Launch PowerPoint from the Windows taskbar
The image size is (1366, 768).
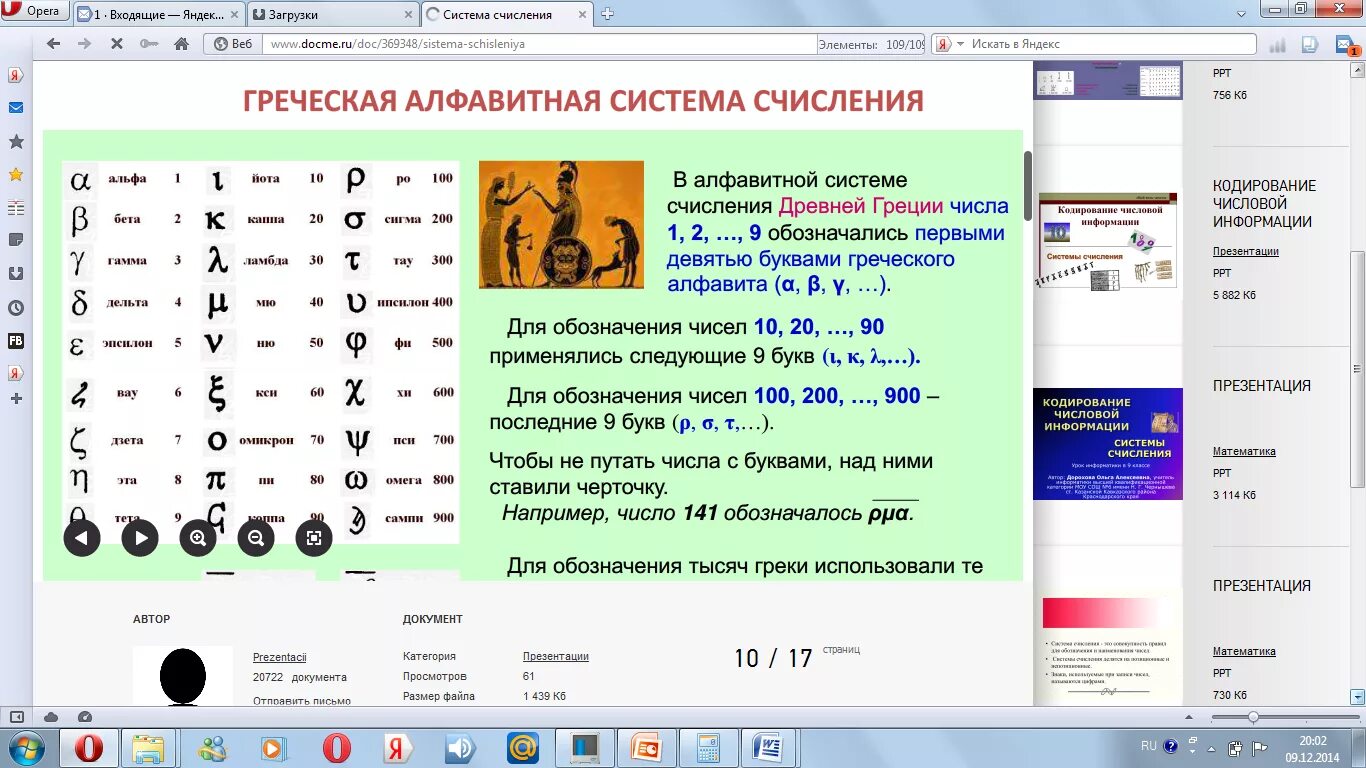coord(646,746)
